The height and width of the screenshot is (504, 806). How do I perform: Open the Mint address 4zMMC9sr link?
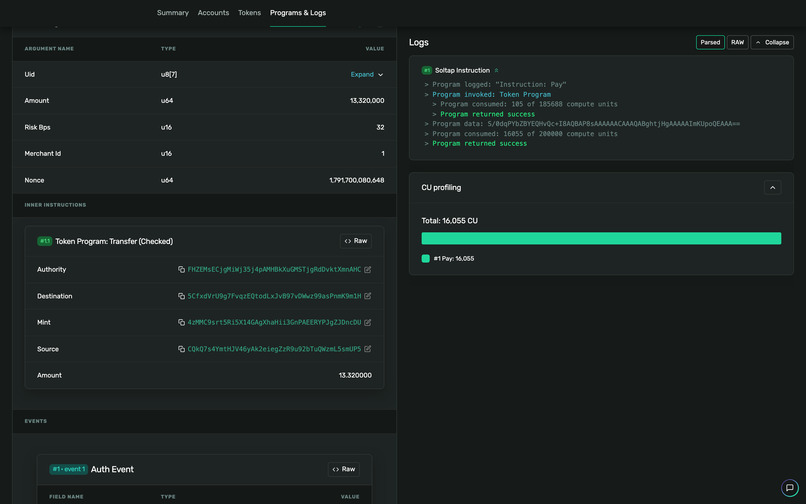pos(274,322)
